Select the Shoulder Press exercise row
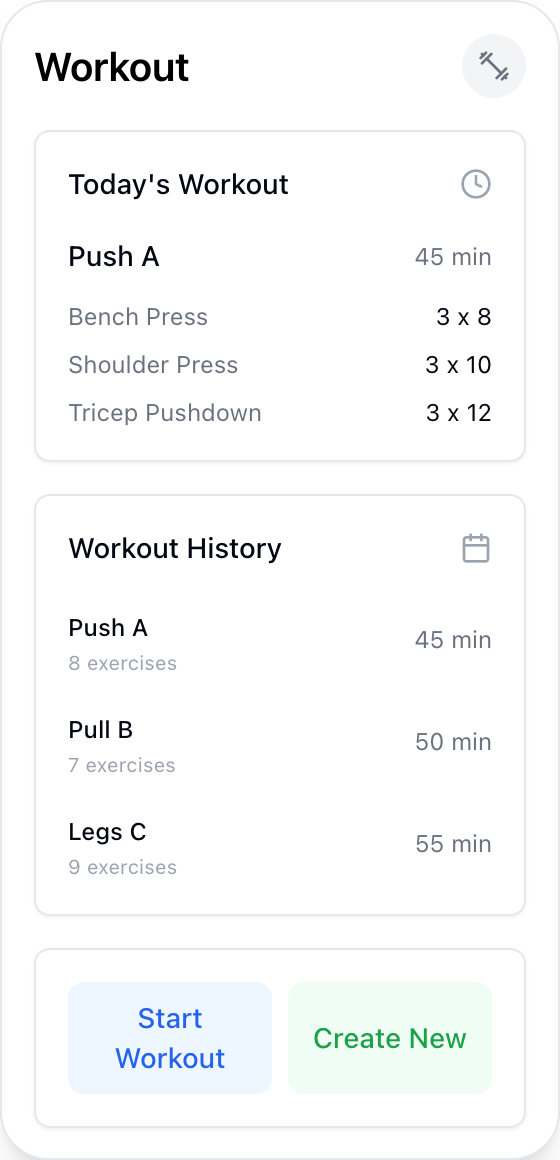Image resolution: width=560 pixels, height=1160 pixels. (x=280, y=365)
